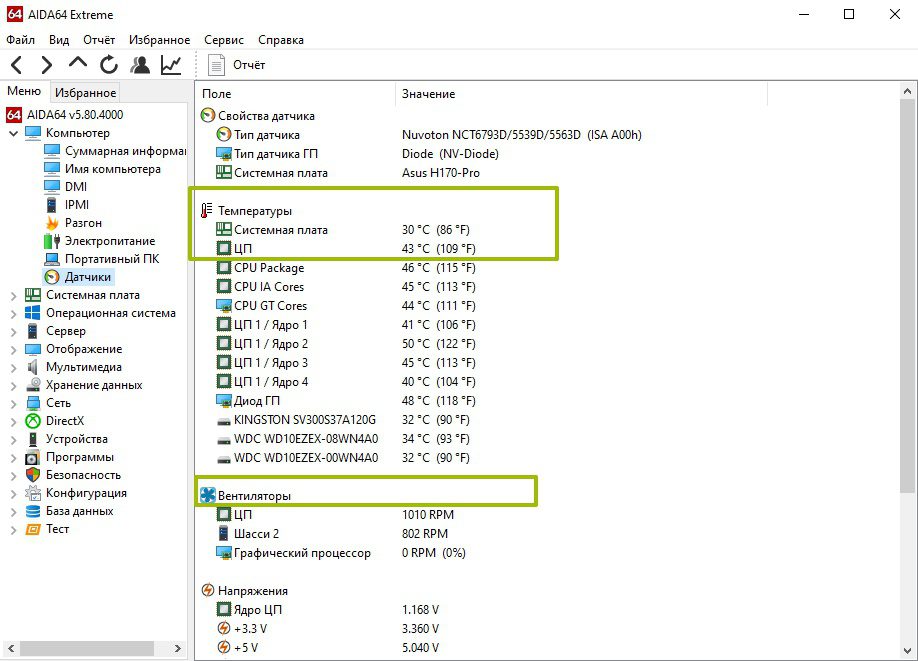Open the Файл menu
918x661 pixels.
tap(20, 40)
